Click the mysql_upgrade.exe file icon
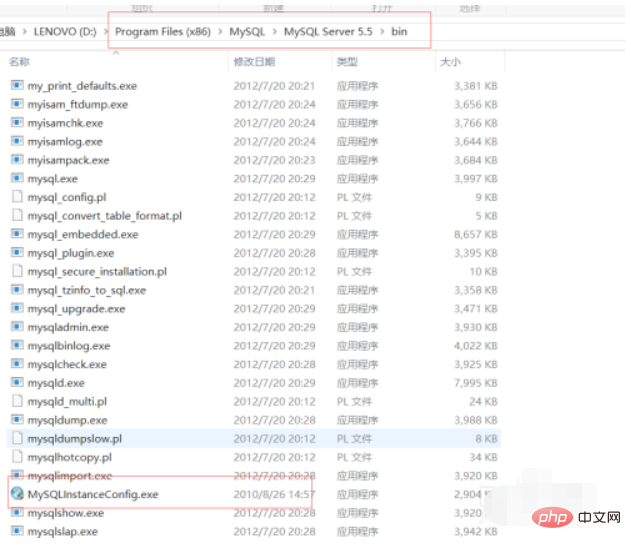Screen dimensions: 631x550 [17, 308]
